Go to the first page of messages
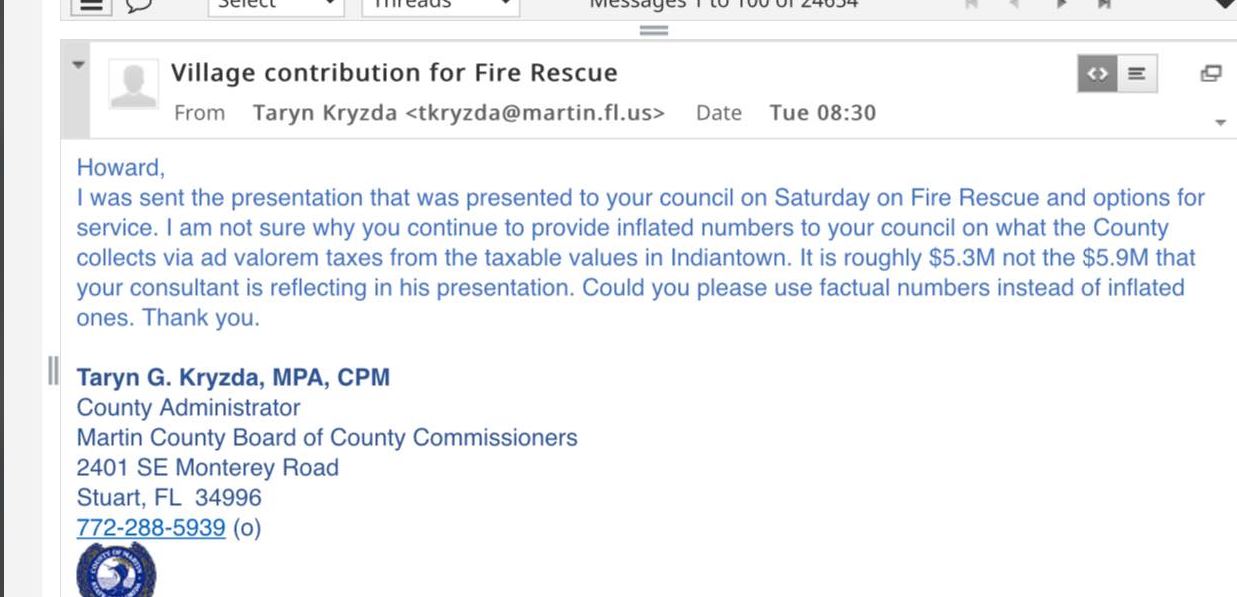This screenshot has width=1237, height=597. tap(969, 4)
